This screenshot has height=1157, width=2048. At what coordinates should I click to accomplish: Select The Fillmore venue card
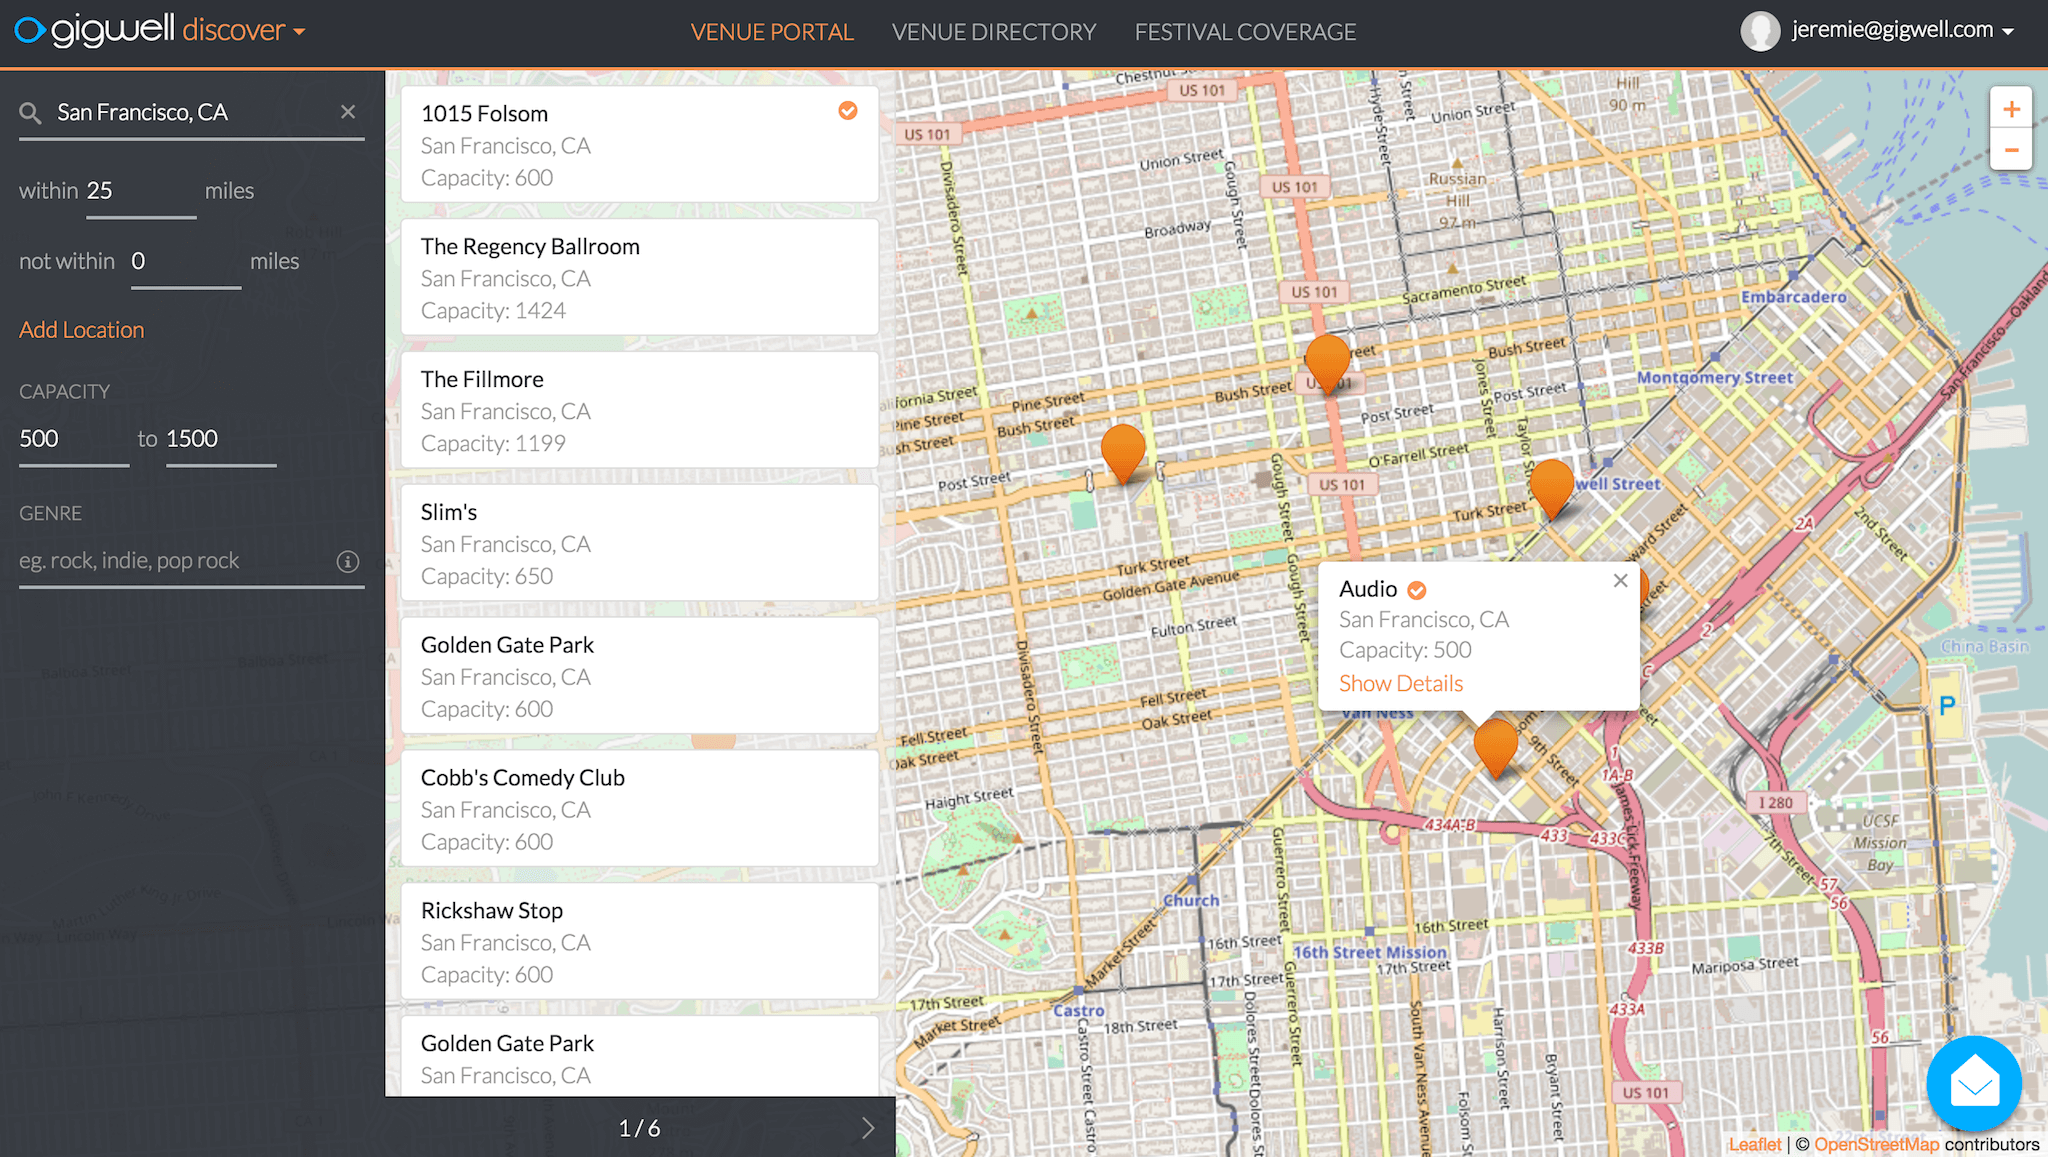click(x=639, y=410)
